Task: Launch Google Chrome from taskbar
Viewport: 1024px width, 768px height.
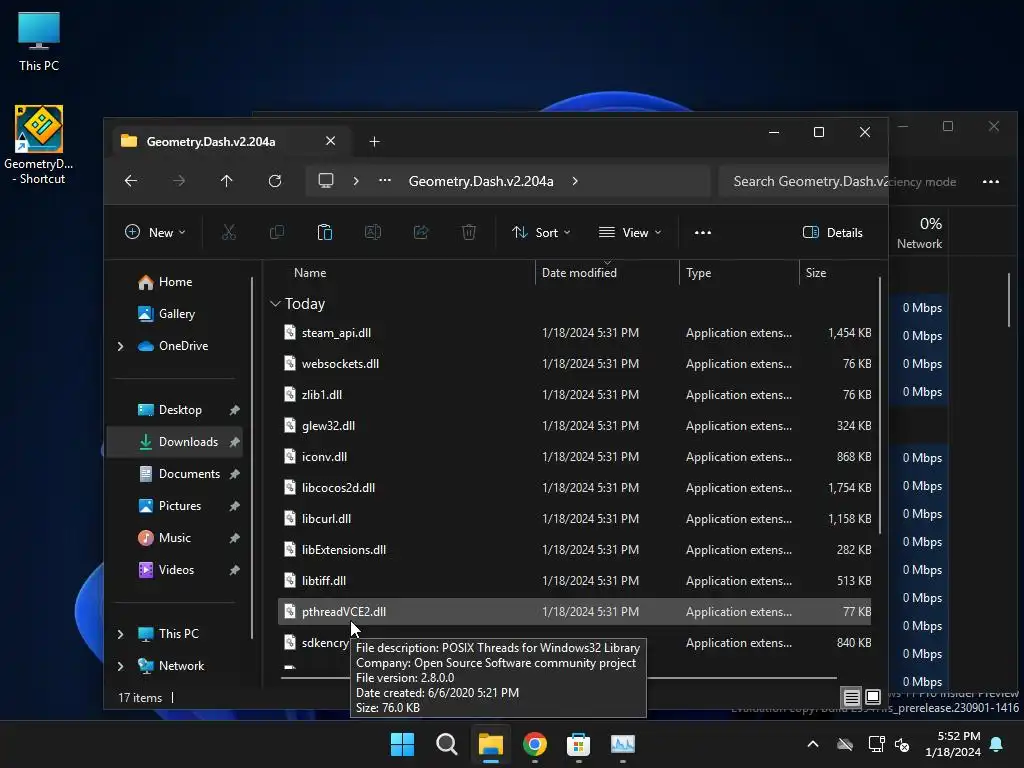Action: click(x=535, y=744)
